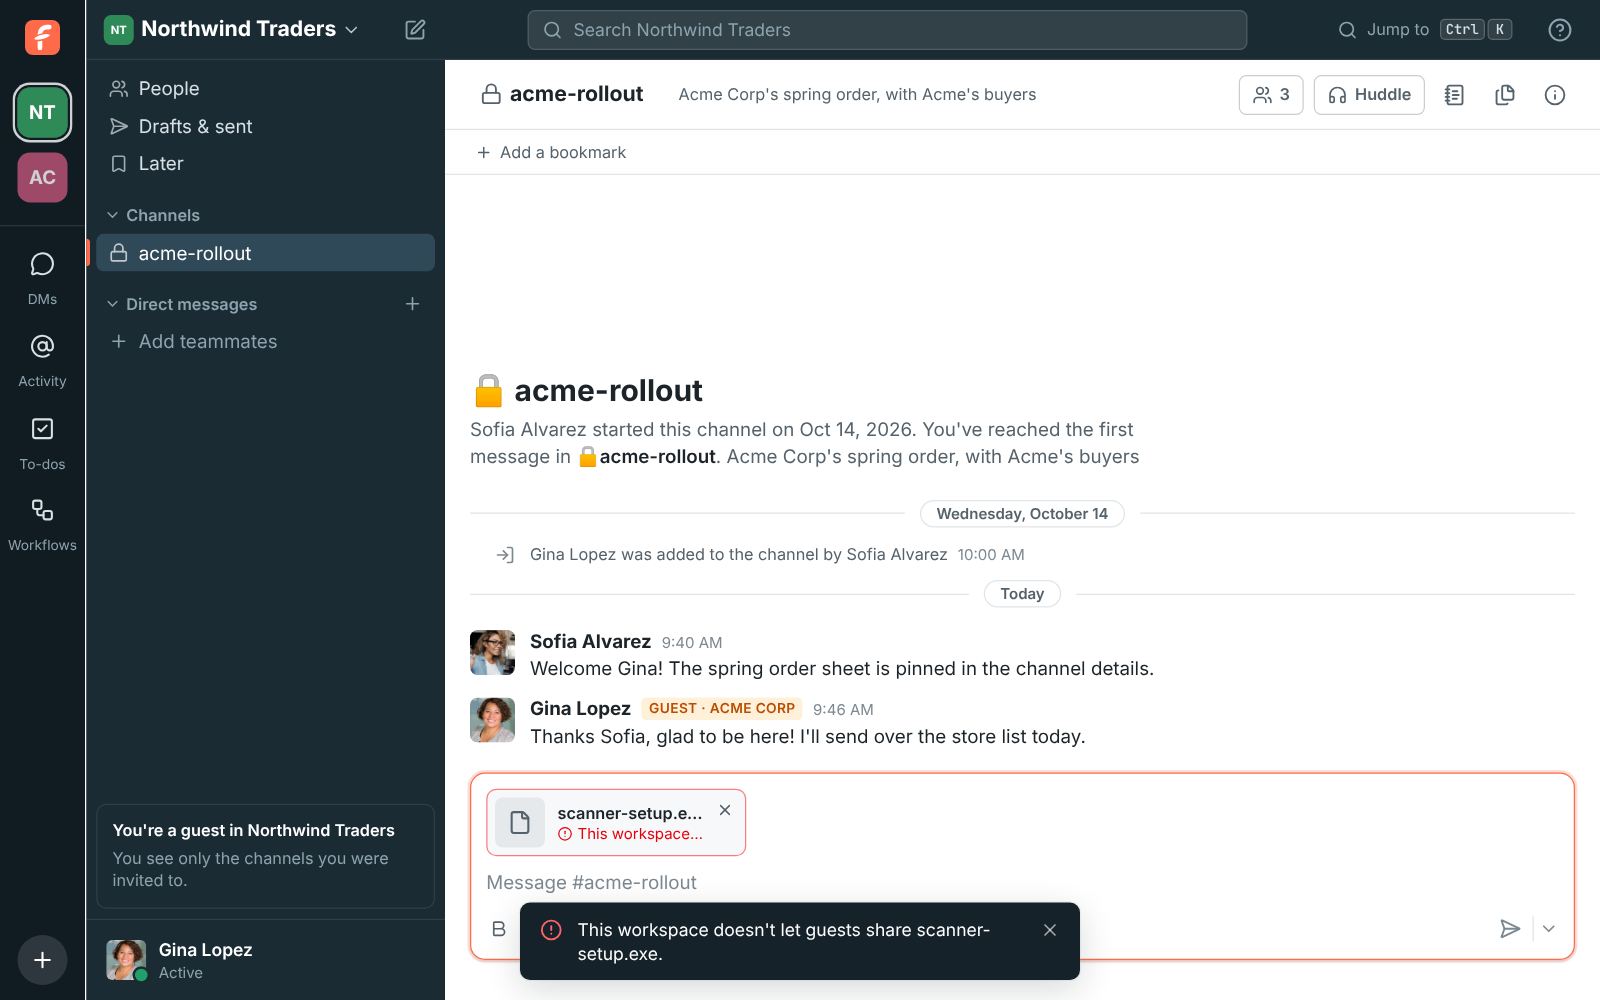Select the acme-rollout channel in sidebar
Screen dimensions: 1600x1000
(265, 253)
